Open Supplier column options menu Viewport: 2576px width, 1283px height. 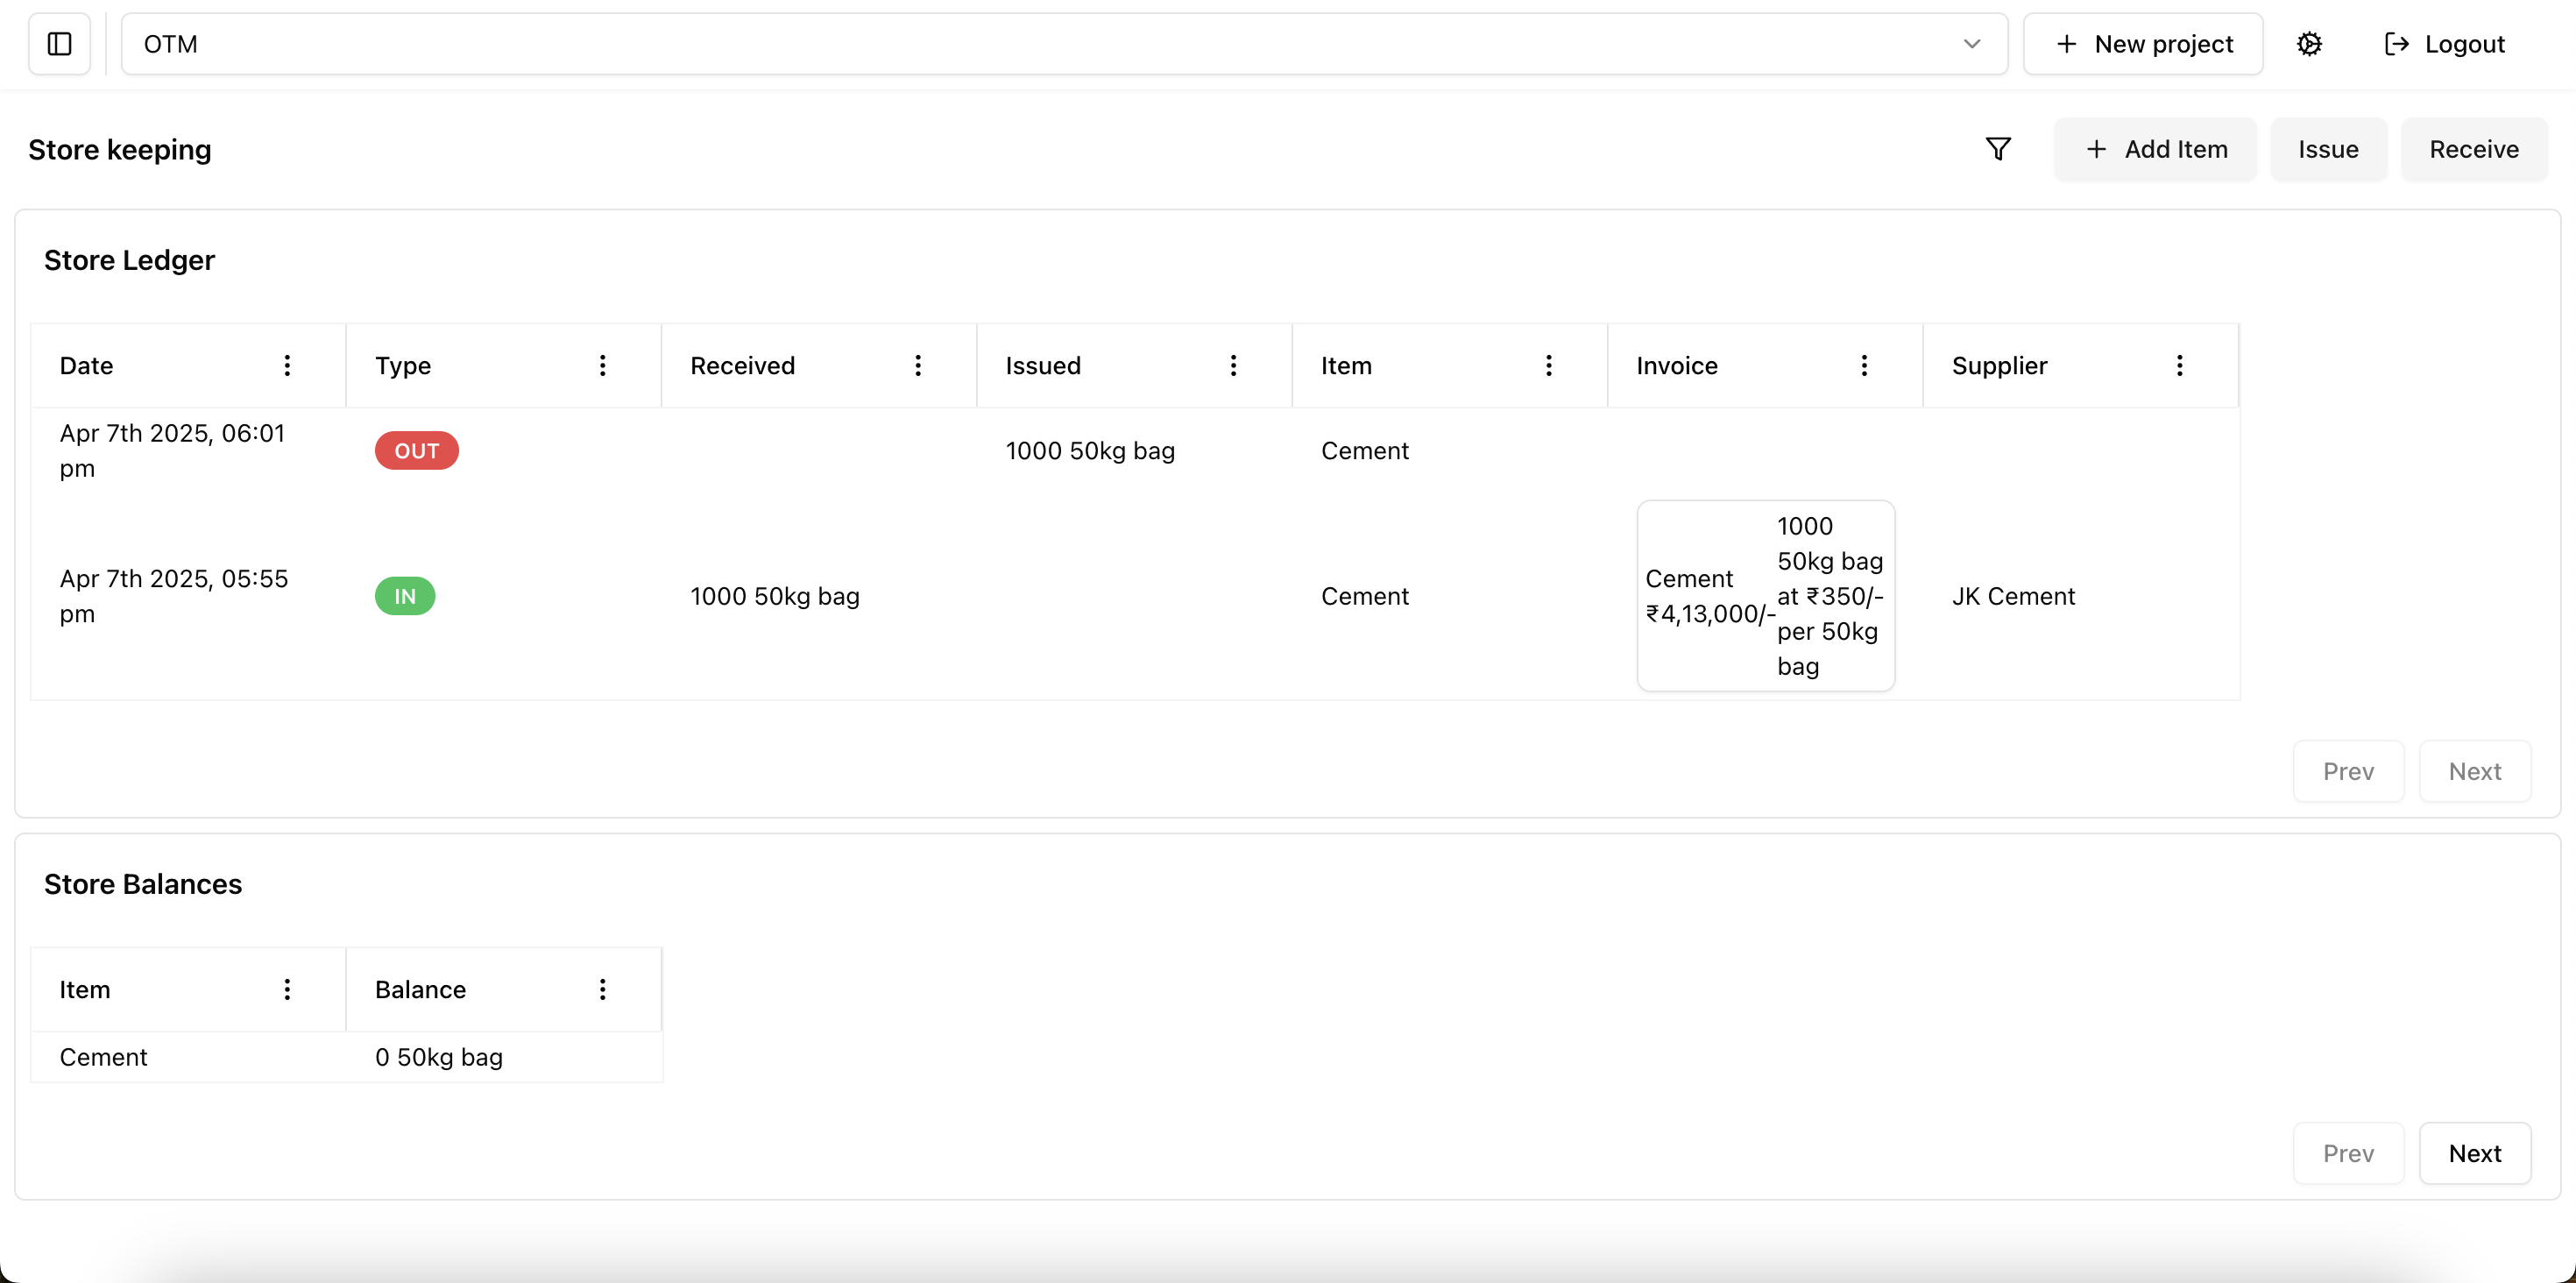click(x=2179, y=365)
